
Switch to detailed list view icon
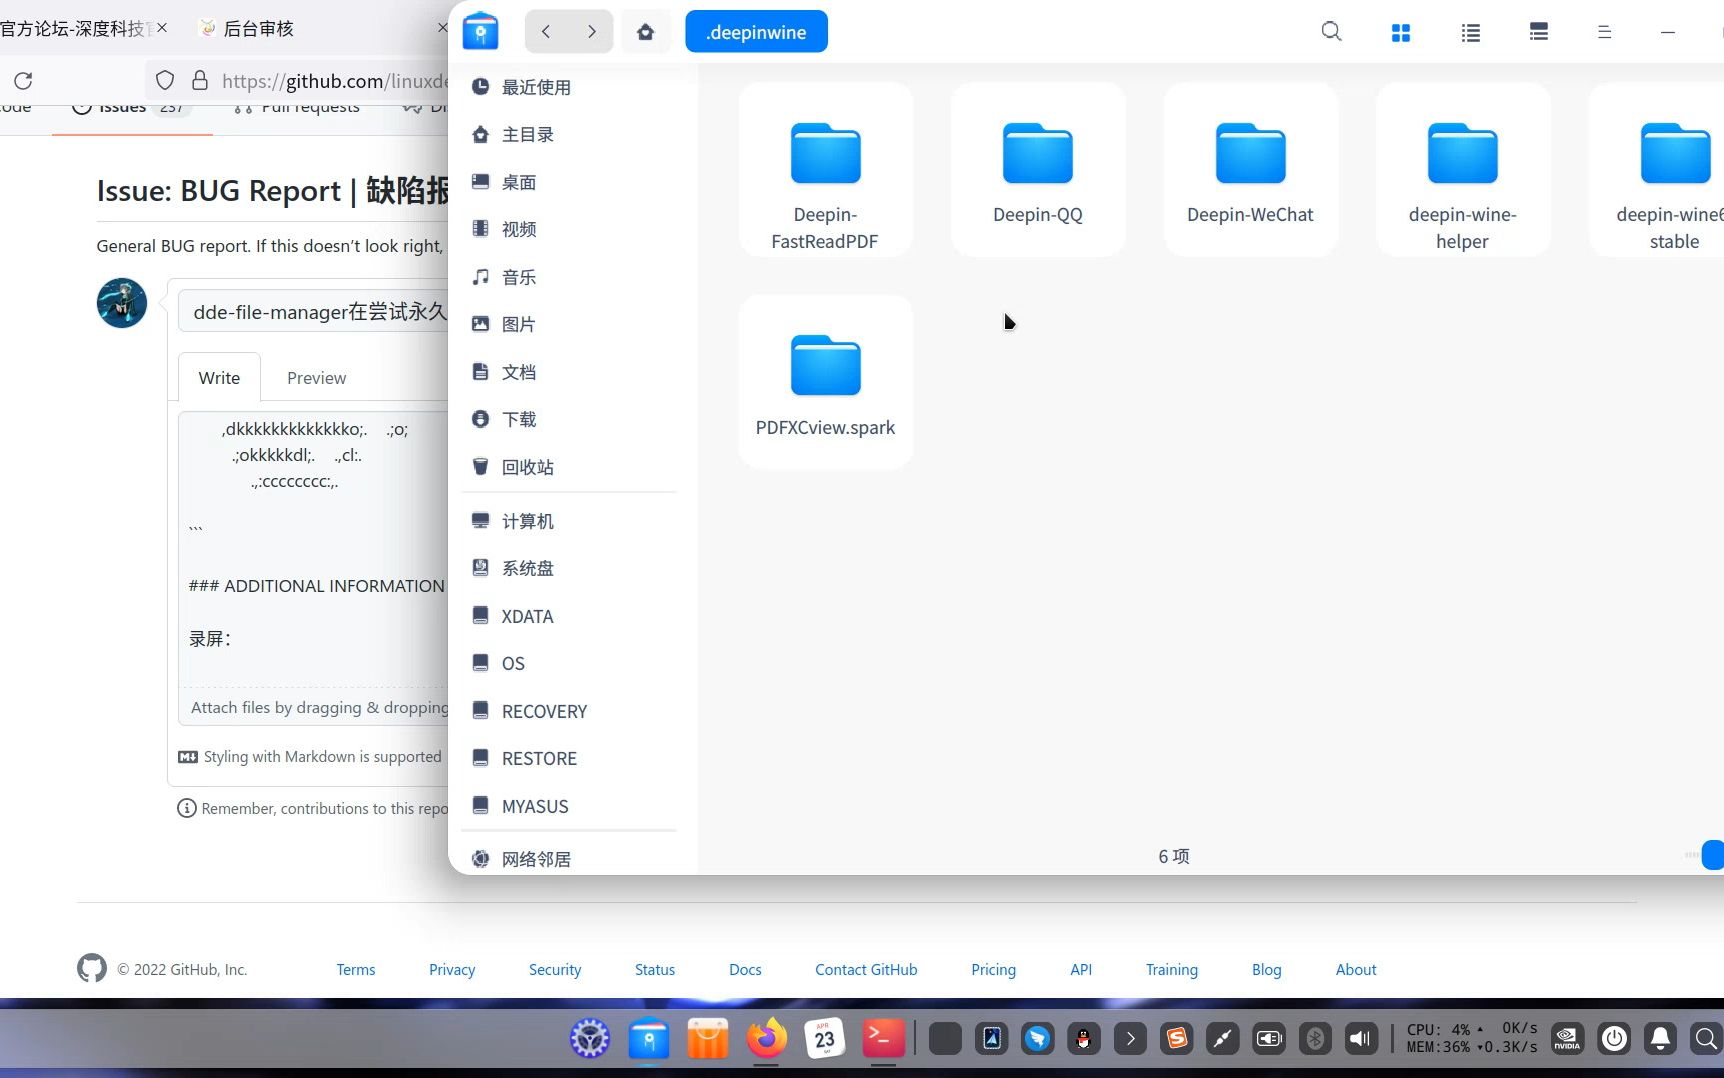tap(1469, 31)
